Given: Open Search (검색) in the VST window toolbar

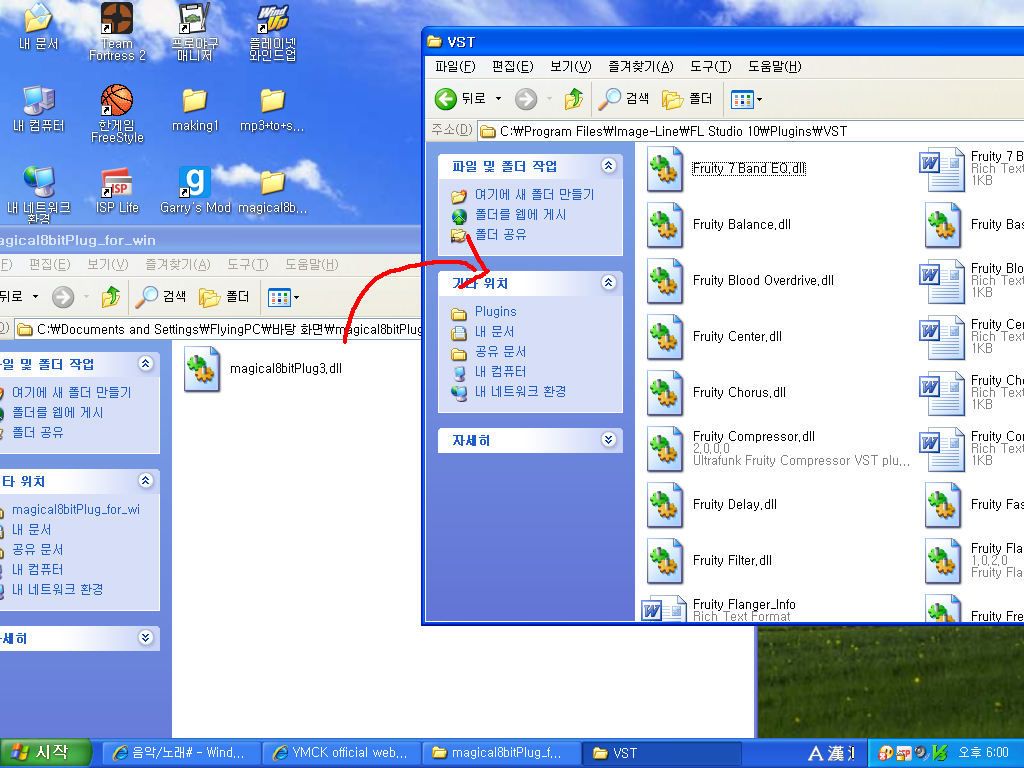Looking at the screenshot, I should click(x=624, y=99).
